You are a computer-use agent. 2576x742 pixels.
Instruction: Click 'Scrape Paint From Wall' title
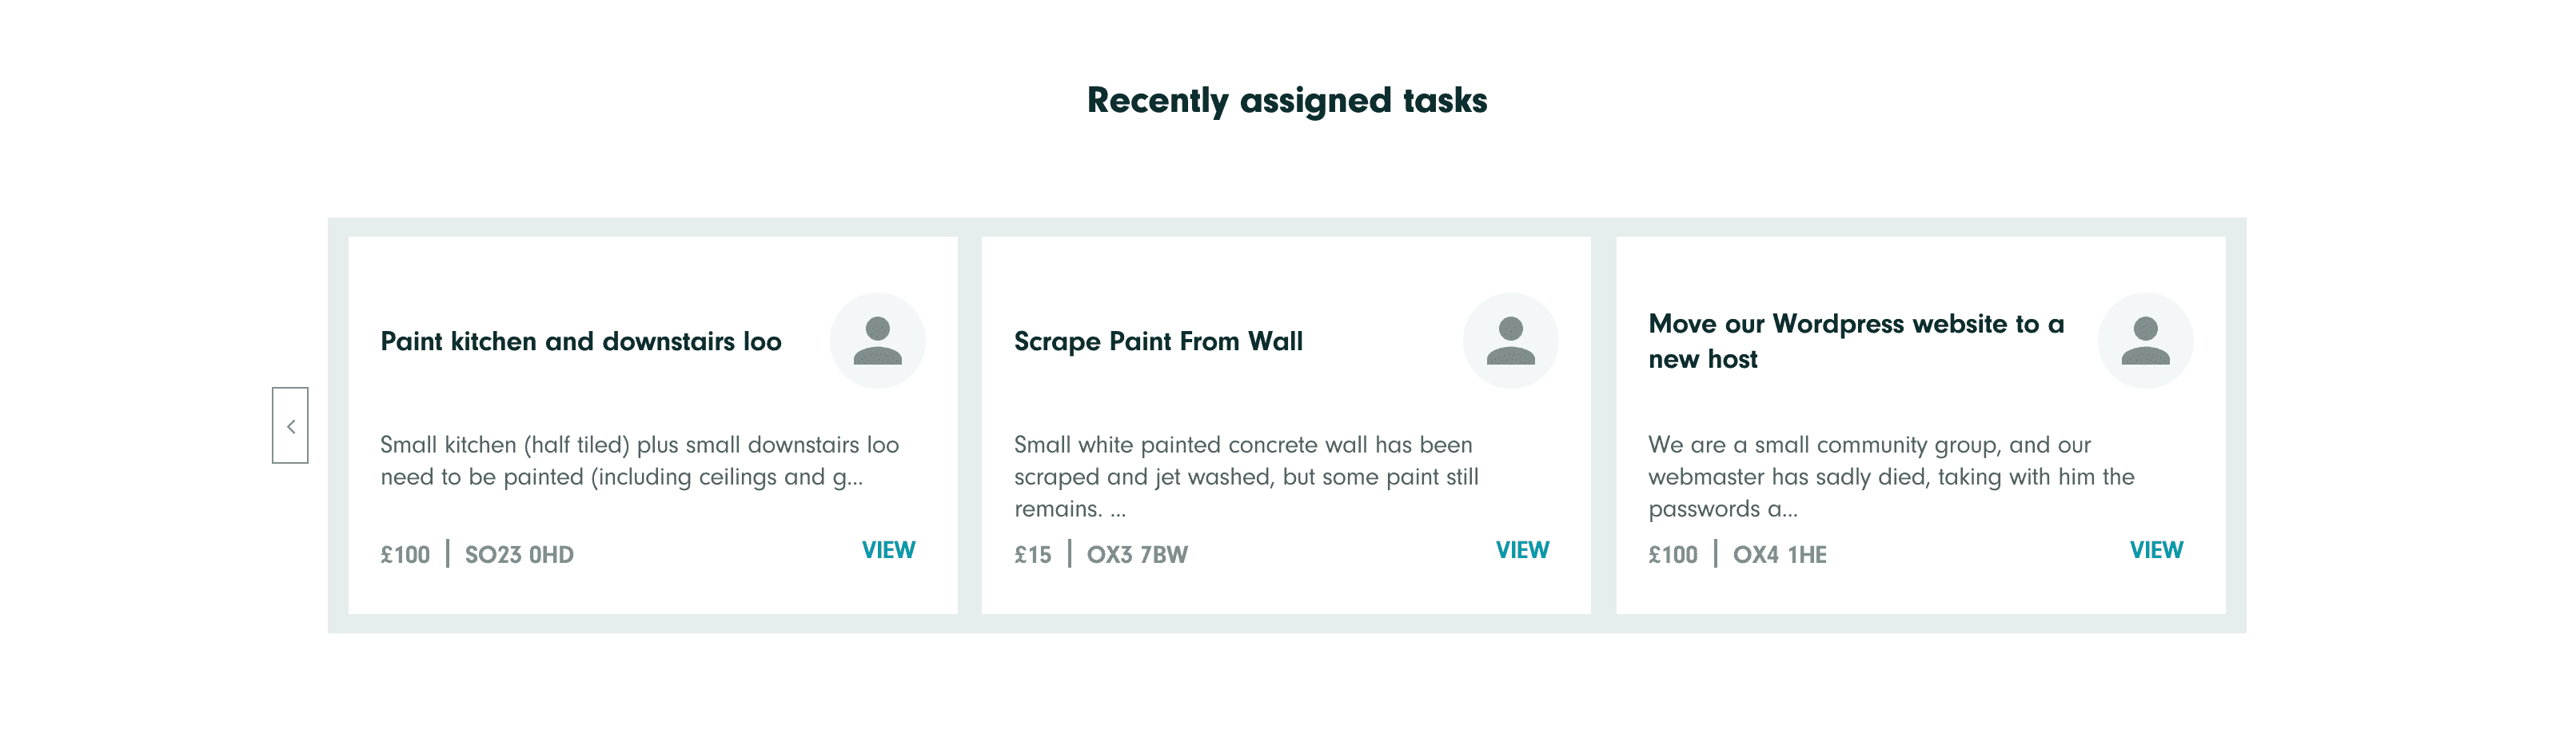coord(1158,341)
